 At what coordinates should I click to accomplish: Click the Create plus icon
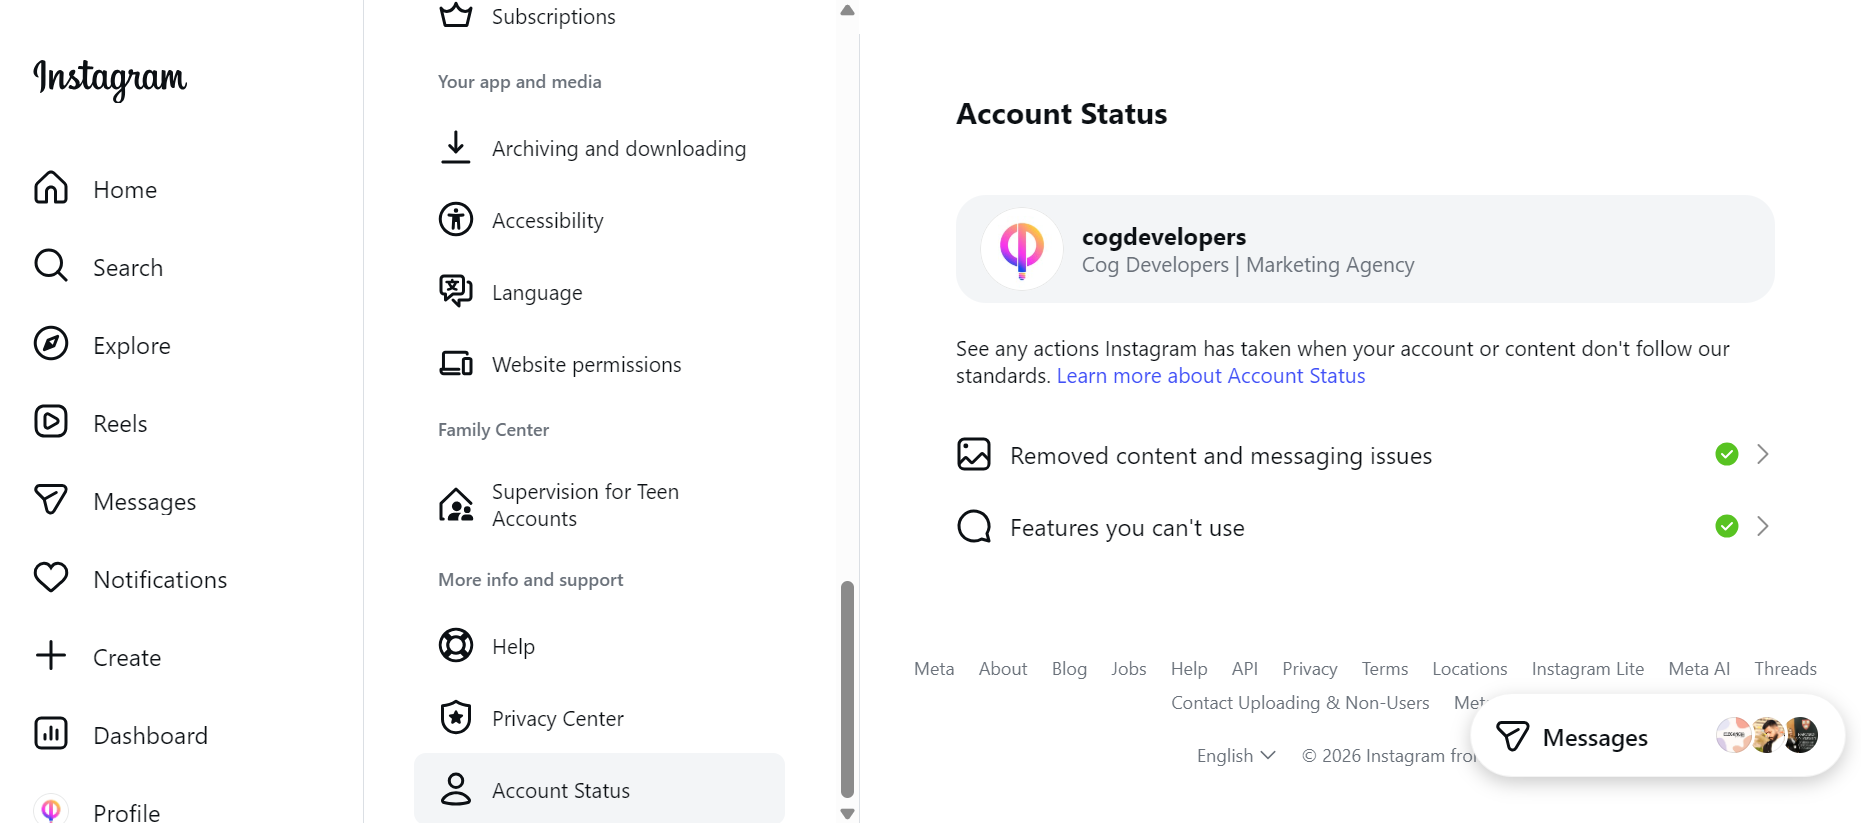pos(50,656)
